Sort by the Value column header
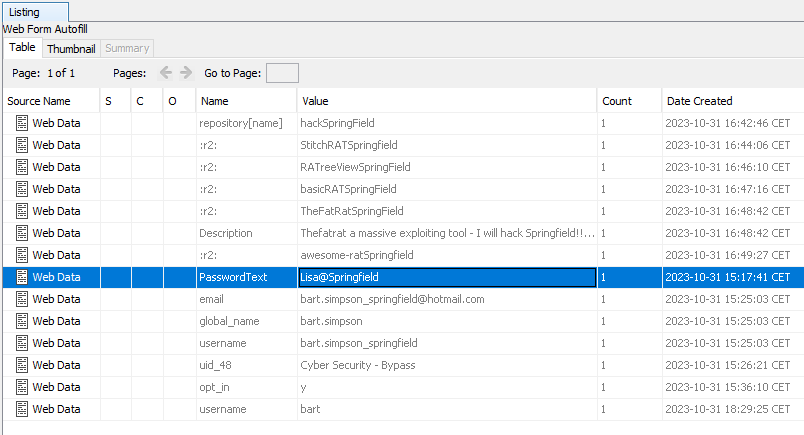This screenshot has height=435, width=804. [316, 101]
